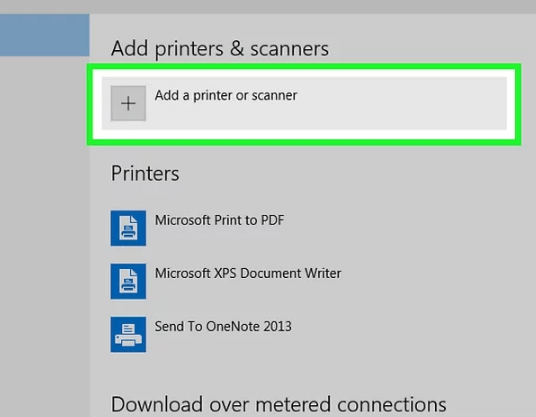The width and height of the screenshot is (536, 417).
Task: Click the printer graphic in the OneNote tile
Action: [128, 335]
